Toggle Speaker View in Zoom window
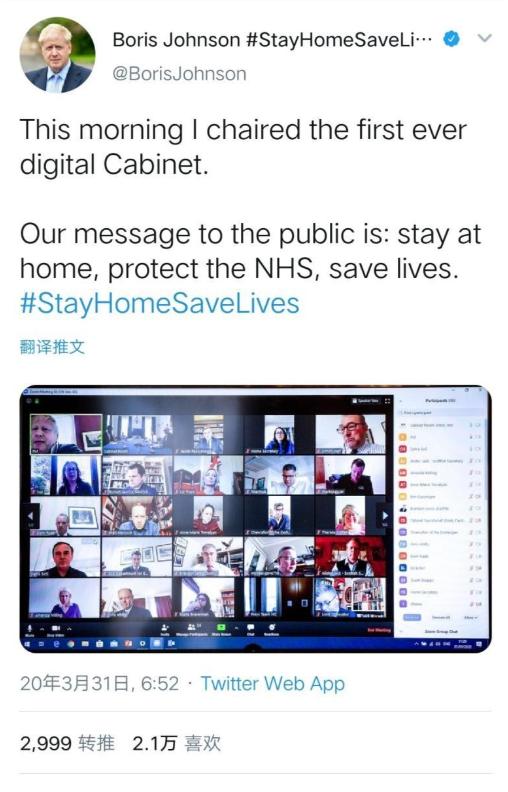 click(368, 401)
